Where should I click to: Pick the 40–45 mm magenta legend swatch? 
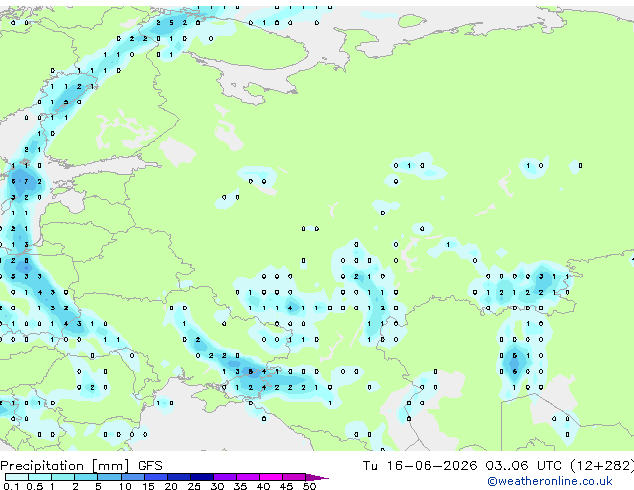tap(271, 477)
